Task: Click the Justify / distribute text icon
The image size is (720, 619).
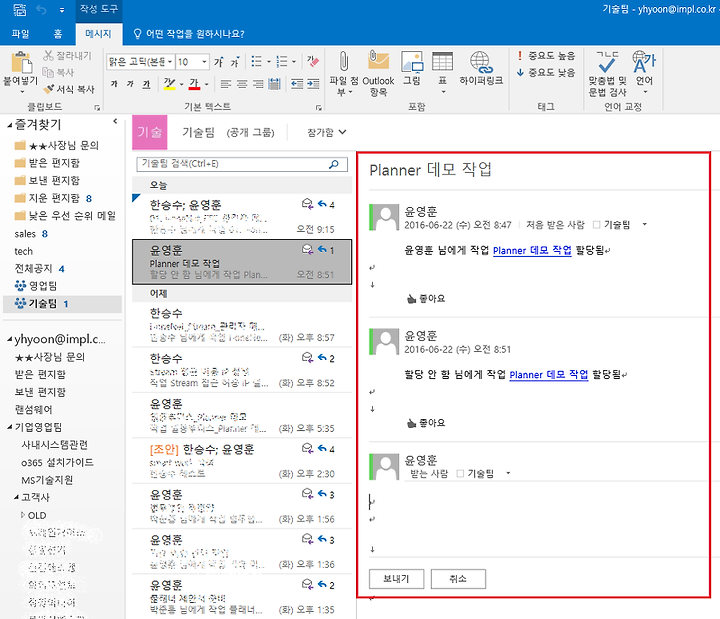Action: pos(275,84)
